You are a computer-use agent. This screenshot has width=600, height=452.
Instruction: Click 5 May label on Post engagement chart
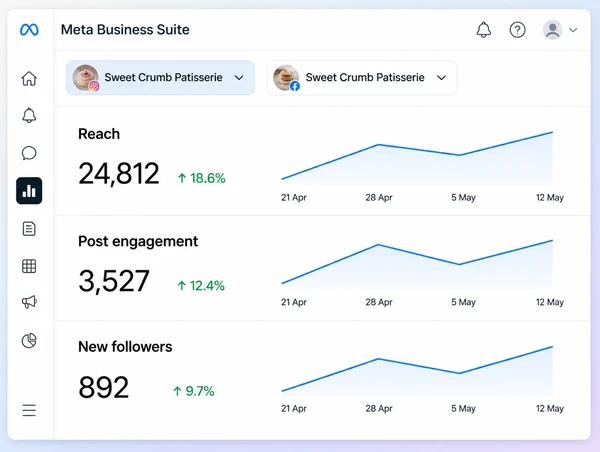(x=463, y=302)
